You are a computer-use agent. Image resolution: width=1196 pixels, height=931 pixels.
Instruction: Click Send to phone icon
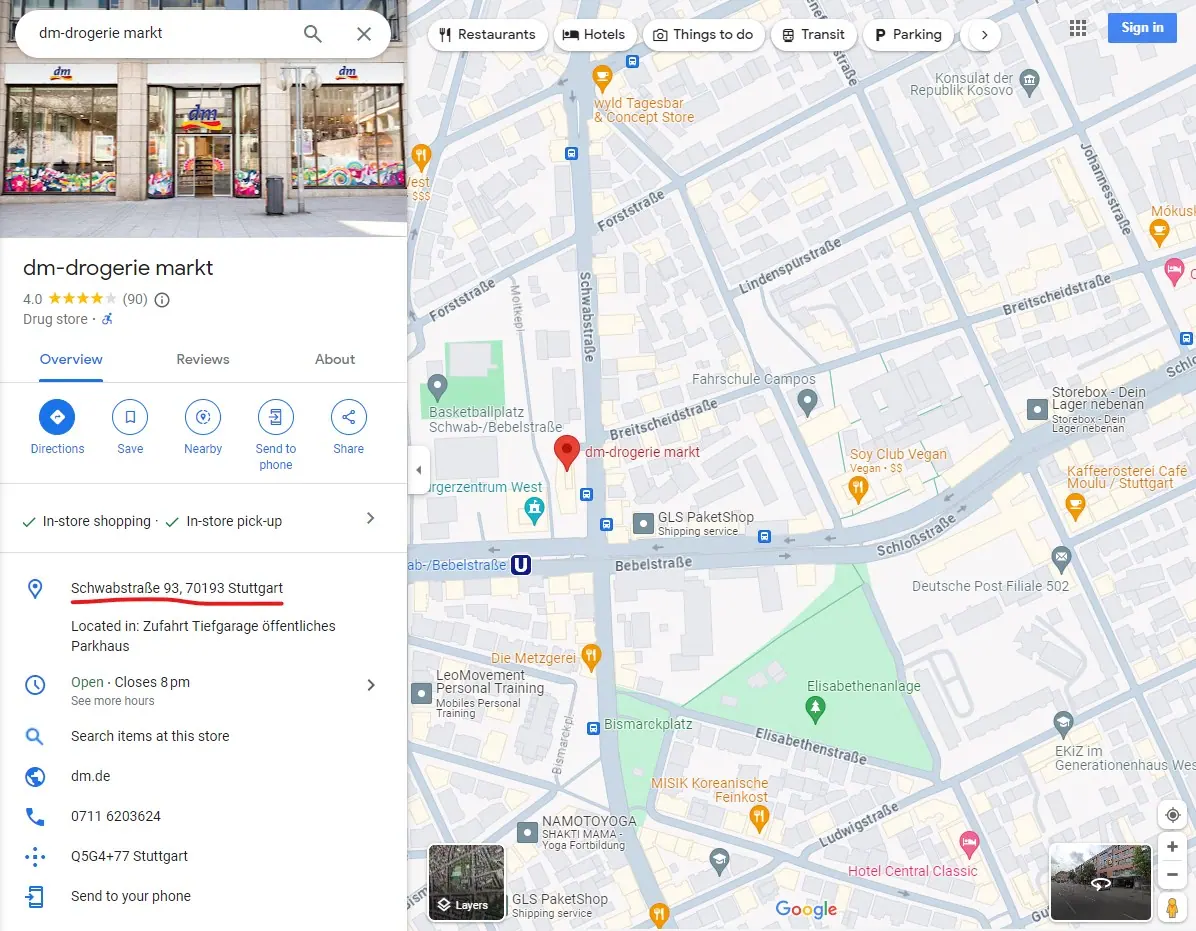(275, 417)
